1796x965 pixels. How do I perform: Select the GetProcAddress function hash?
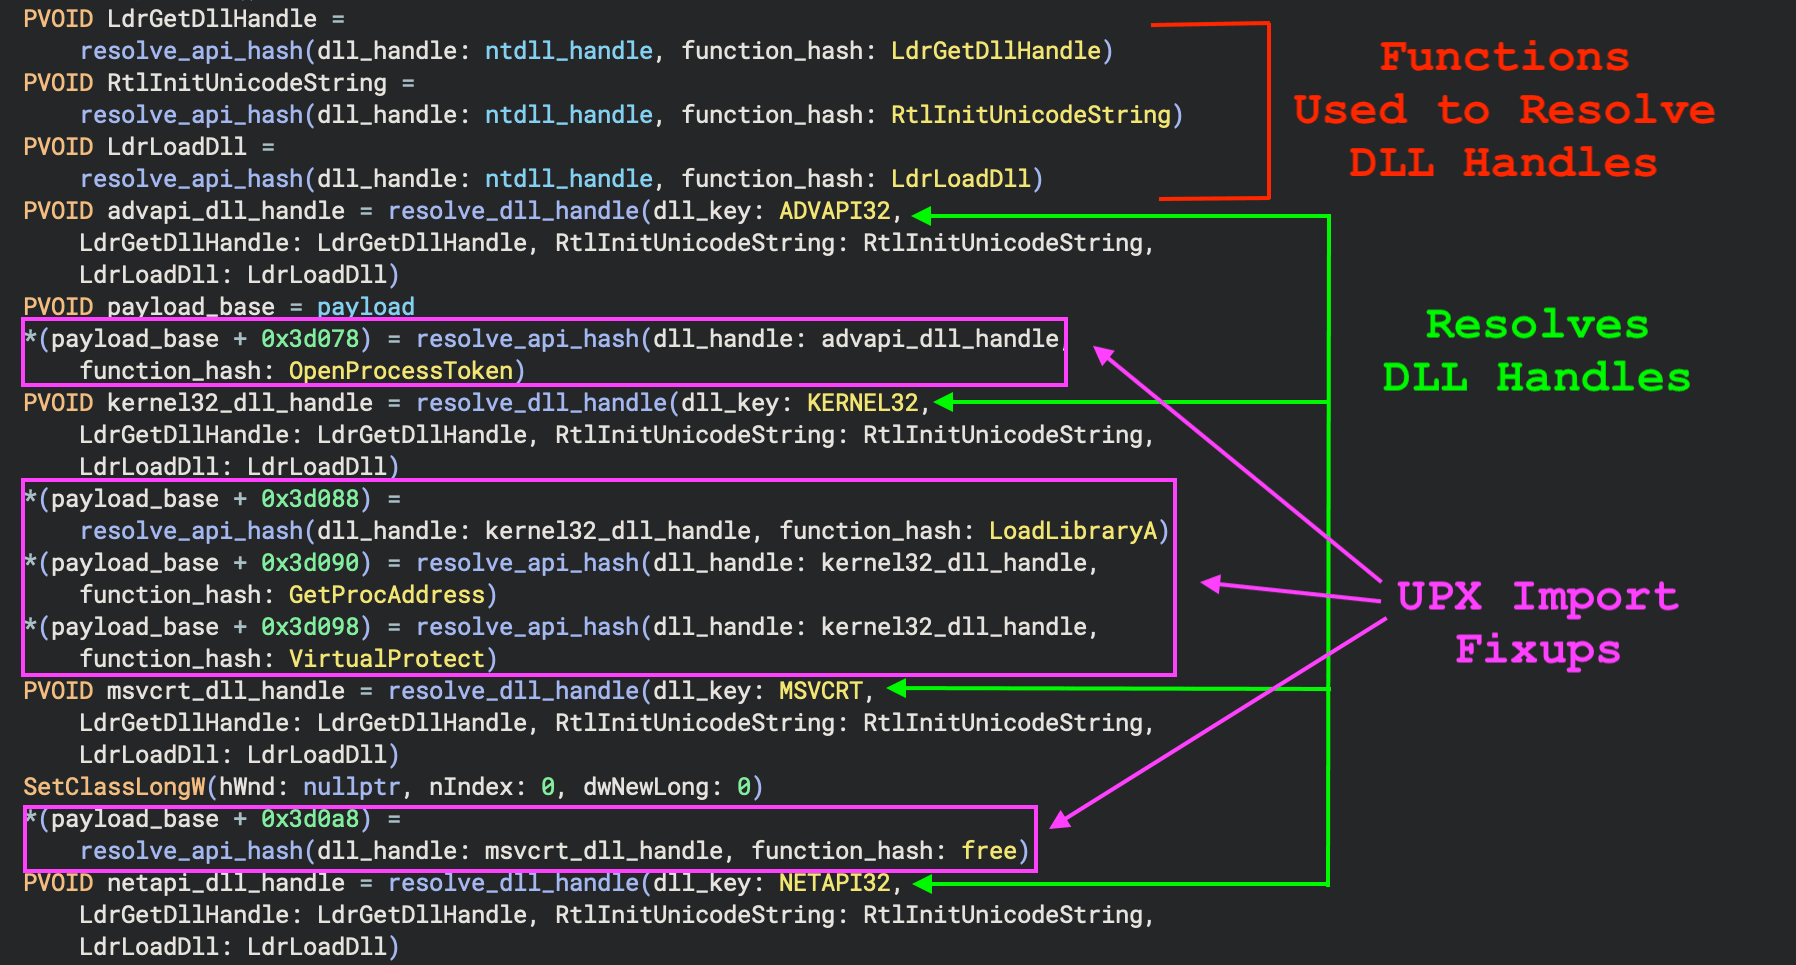pyautogui.click(x=386, y=595)
